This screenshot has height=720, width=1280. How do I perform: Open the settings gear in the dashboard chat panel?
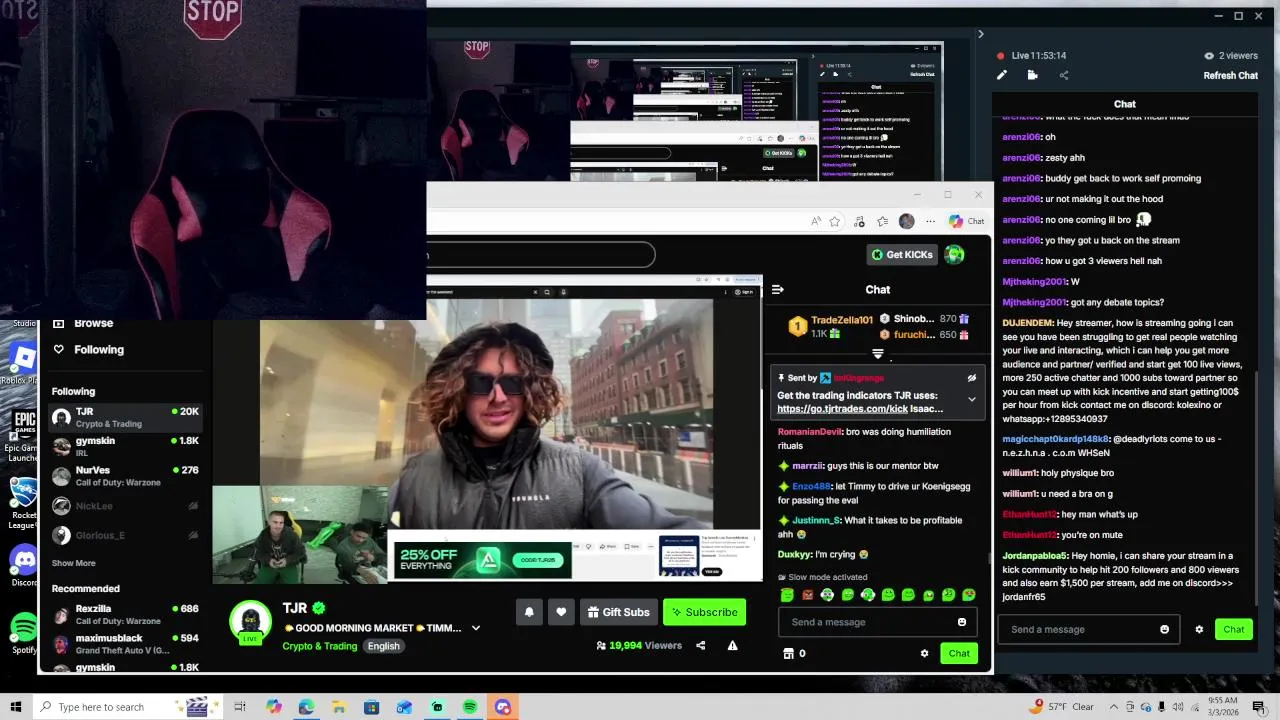pos(1199,630)
